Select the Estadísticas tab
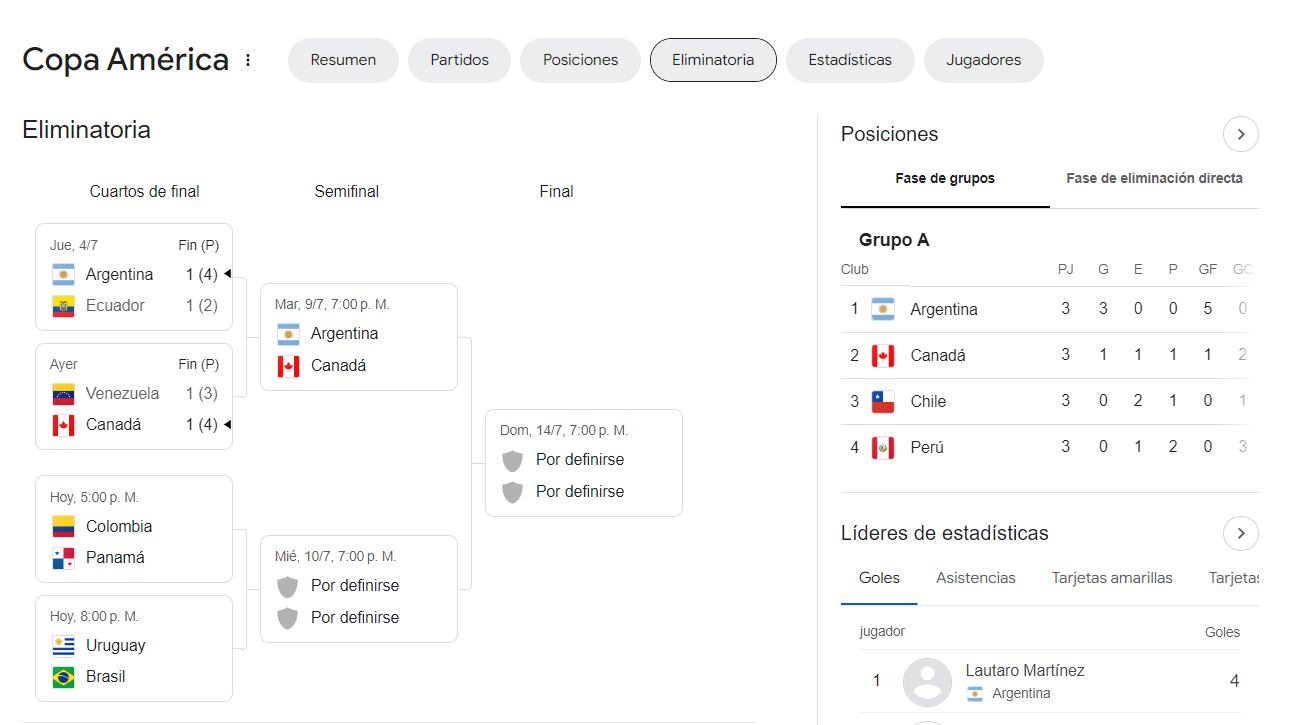The height and width of the screenshot is (725, 1291). pos(849,60)
